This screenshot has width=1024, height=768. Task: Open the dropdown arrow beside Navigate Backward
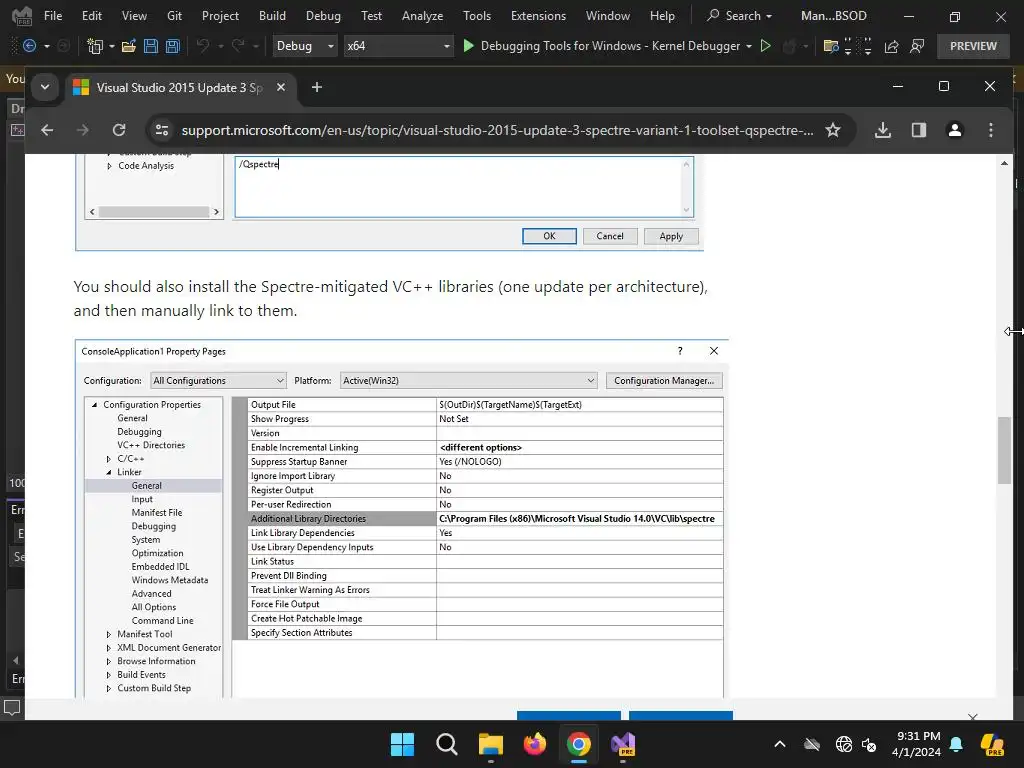click(46, 46)
